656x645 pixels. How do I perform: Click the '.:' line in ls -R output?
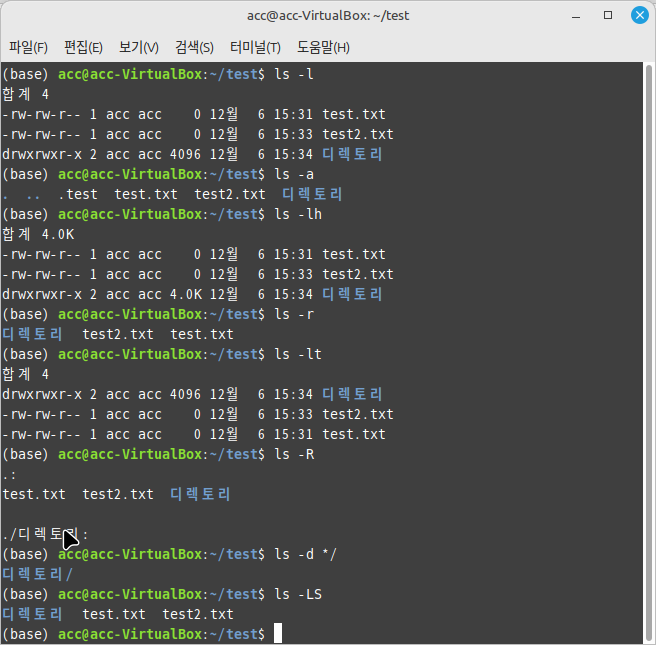tap(9, 476)
